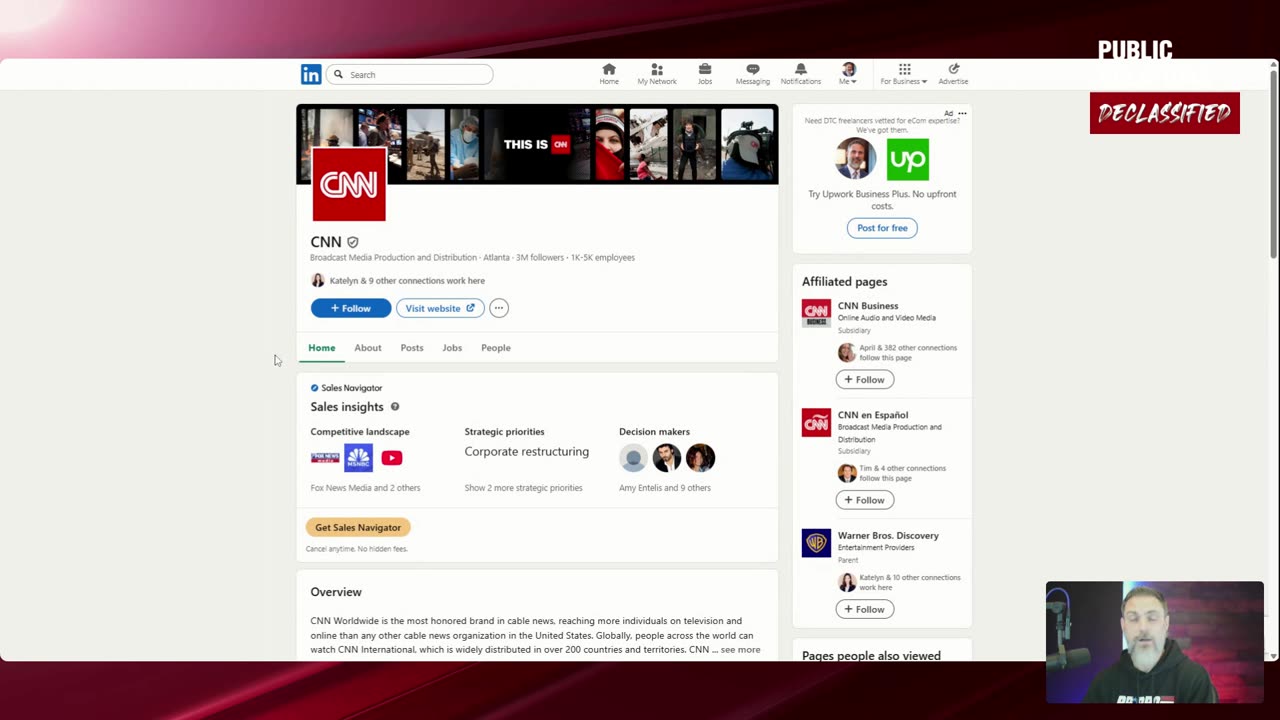Viewport: 1280px width, 720px height.
Task: Switch to the Posts tab
Action: pyautogui.click(x=412, y=348)
